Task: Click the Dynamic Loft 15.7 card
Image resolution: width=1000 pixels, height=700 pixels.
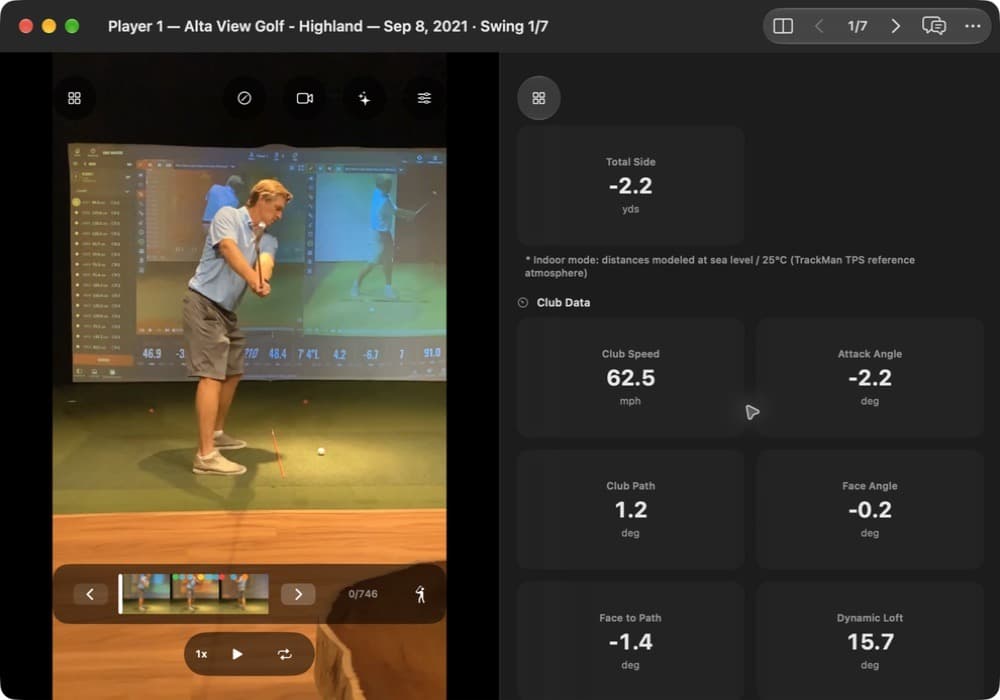Action: tap(870, 641)
